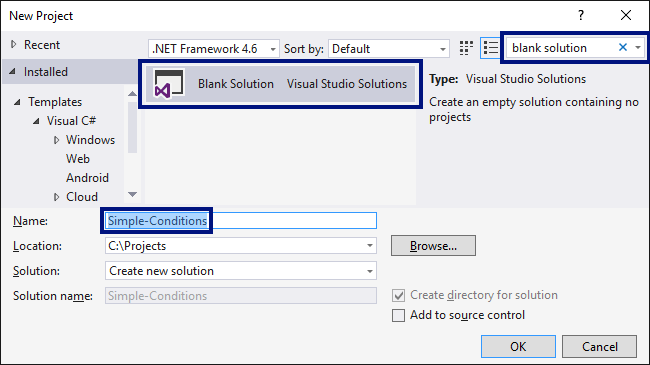Switch to medium icons view
The width and height of the screenshot is (650, 365).
click(466, 48)
